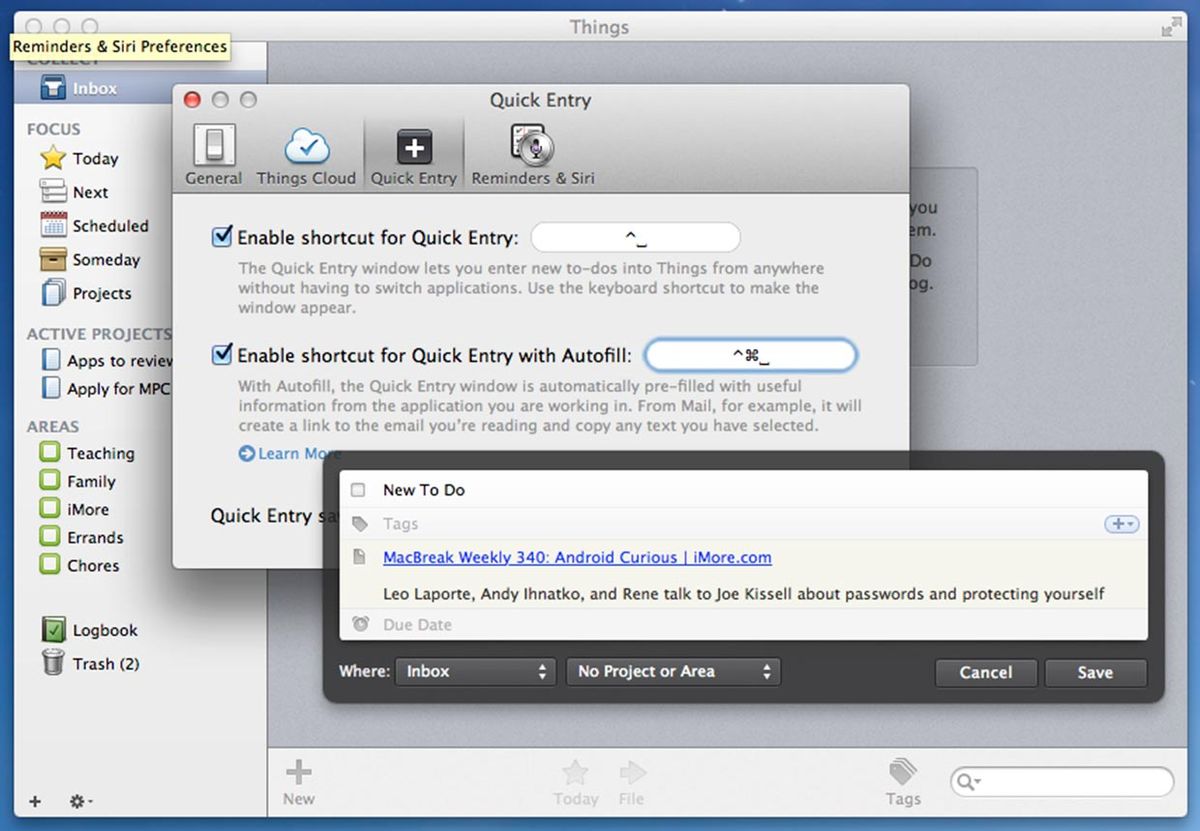Click the alarm clock Due Date icon
This screenshot has height=831, width=1200.
click(x=360, y=624)
